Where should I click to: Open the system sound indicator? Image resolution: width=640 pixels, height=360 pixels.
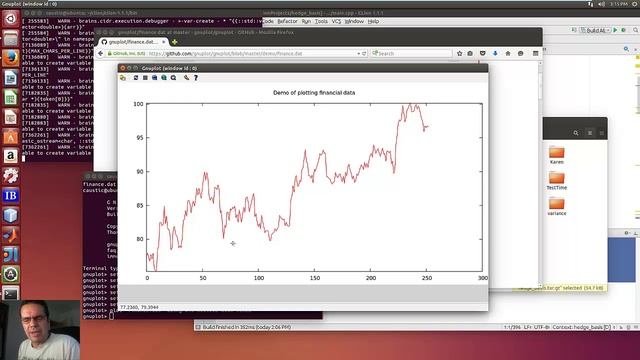[601, 4]
